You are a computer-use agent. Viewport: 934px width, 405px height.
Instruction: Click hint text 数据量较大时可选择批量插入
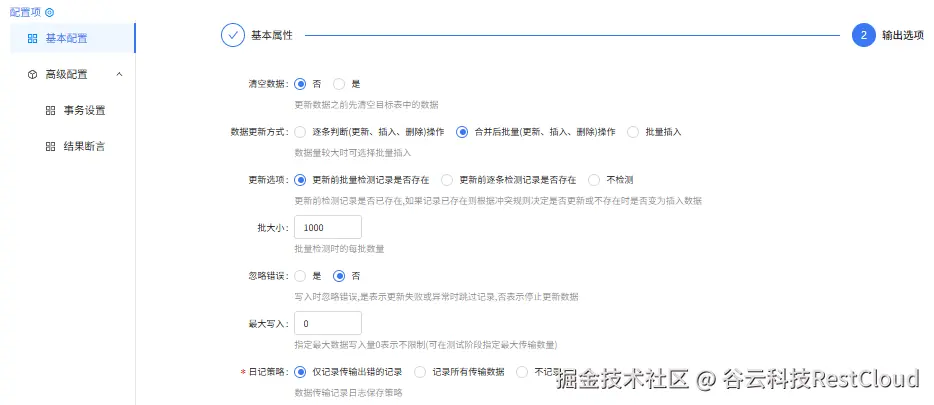coord(353,153)
